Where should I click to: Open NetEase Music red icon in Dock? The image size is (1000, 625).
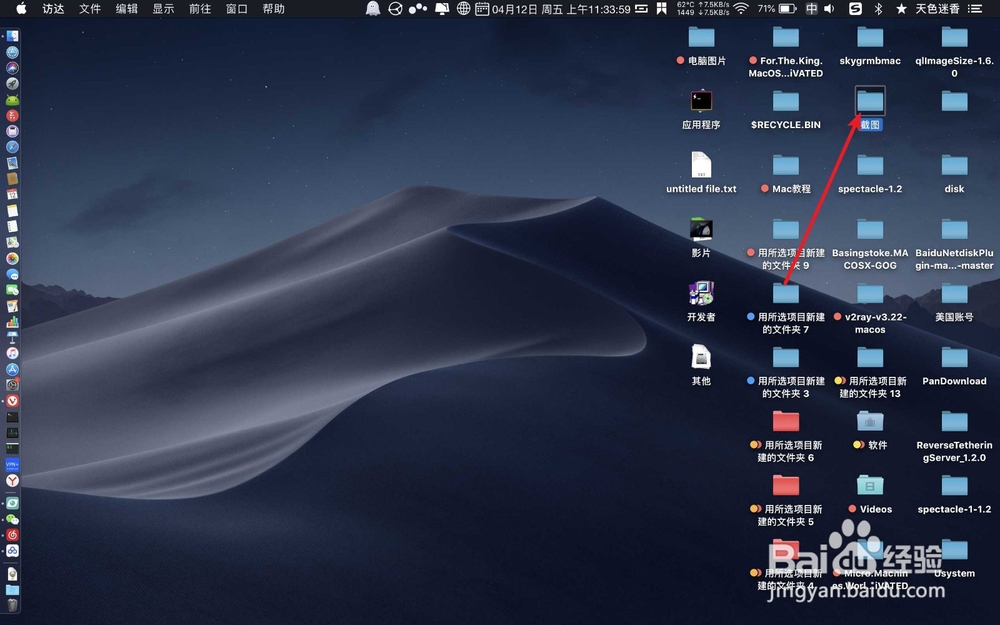tap(12, 535)
